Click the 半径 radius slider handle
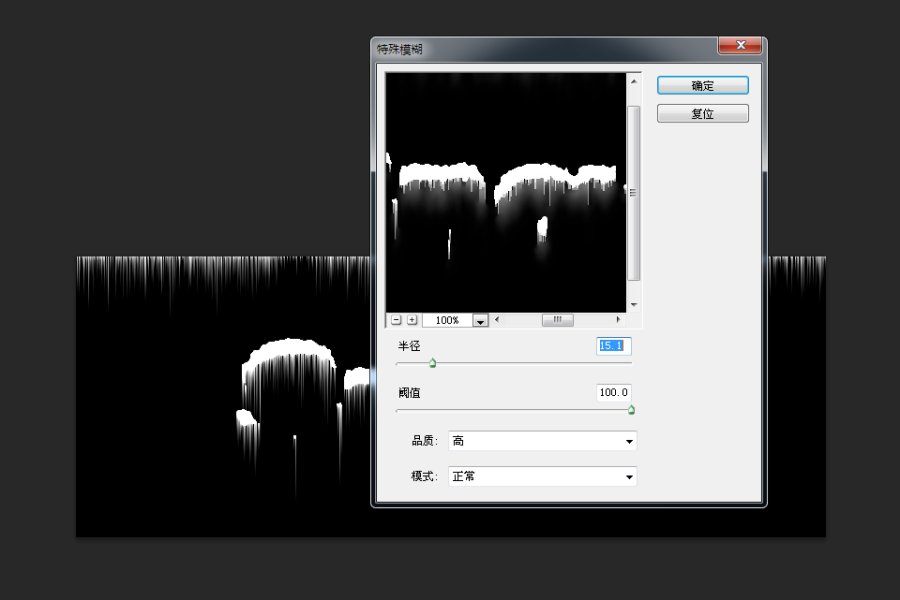Image resolution: width=900 pixels, height=600 pixels. (x=433, y=363)
